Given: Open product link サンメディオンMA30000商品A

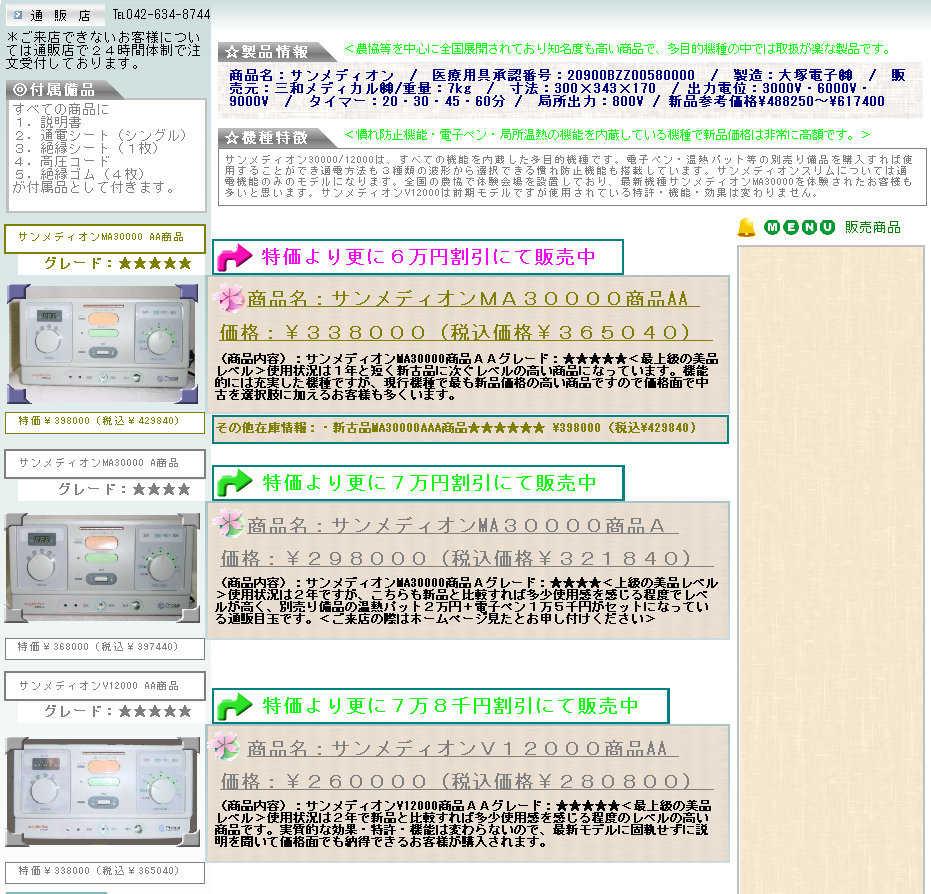Looking at the screenshot, I should [x=463, y=525].
